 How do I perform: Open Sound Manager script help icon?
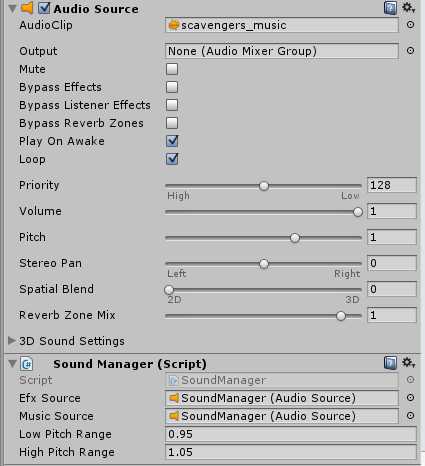[390, 363]
